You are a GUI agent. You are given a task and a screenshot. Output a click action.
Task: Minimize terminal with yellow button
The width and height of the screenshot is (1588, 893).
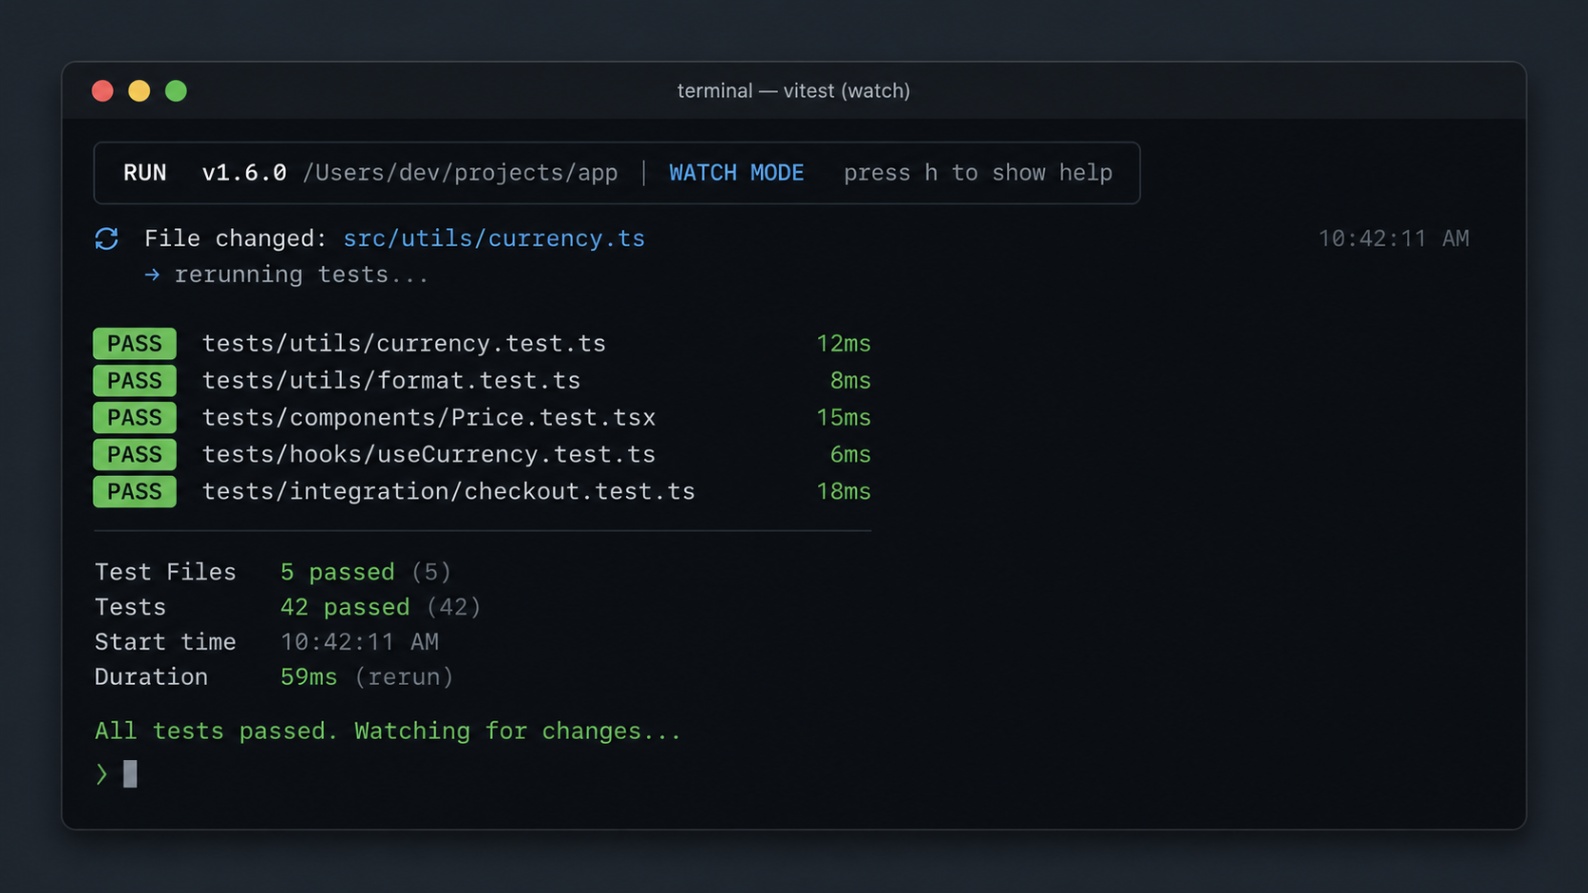[x=139, y=91]
